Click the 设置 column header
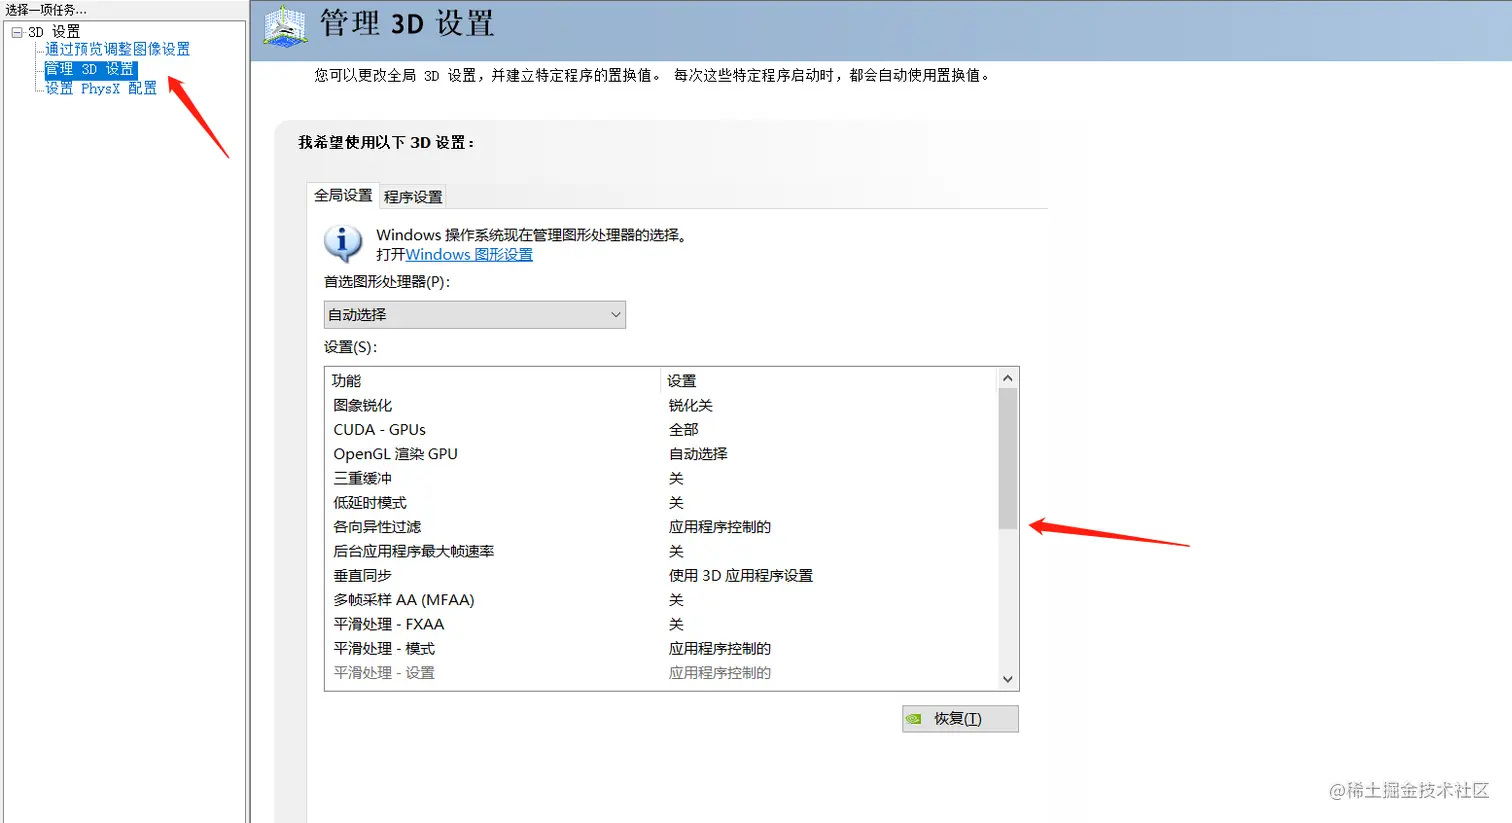 [x=829, y=381]
